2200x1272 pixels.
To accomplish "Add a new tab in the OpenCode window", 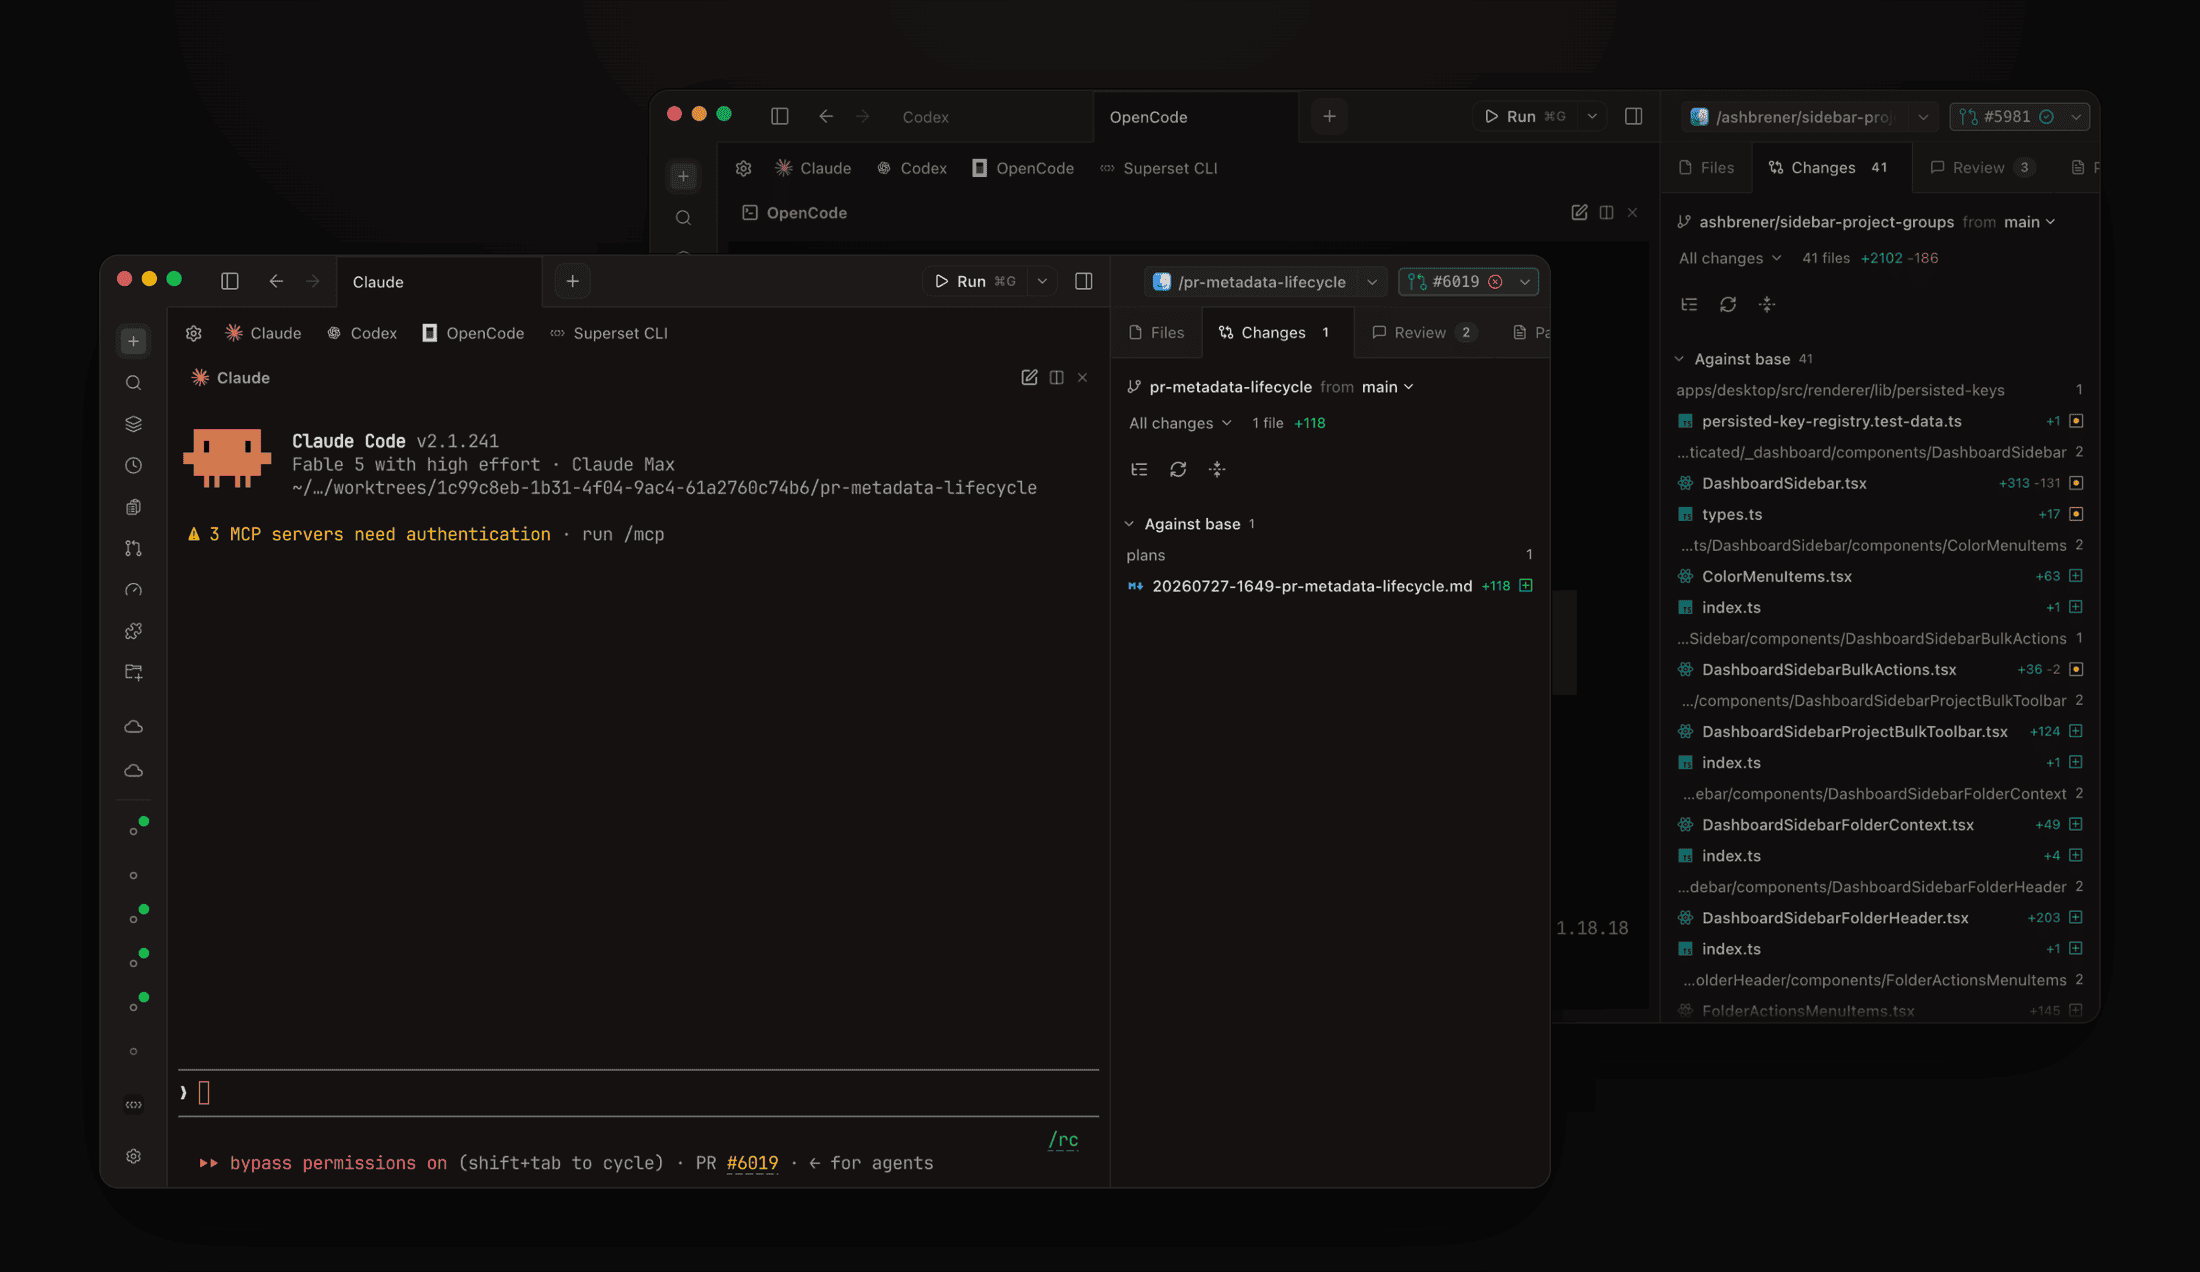I will click(1329, 116).
